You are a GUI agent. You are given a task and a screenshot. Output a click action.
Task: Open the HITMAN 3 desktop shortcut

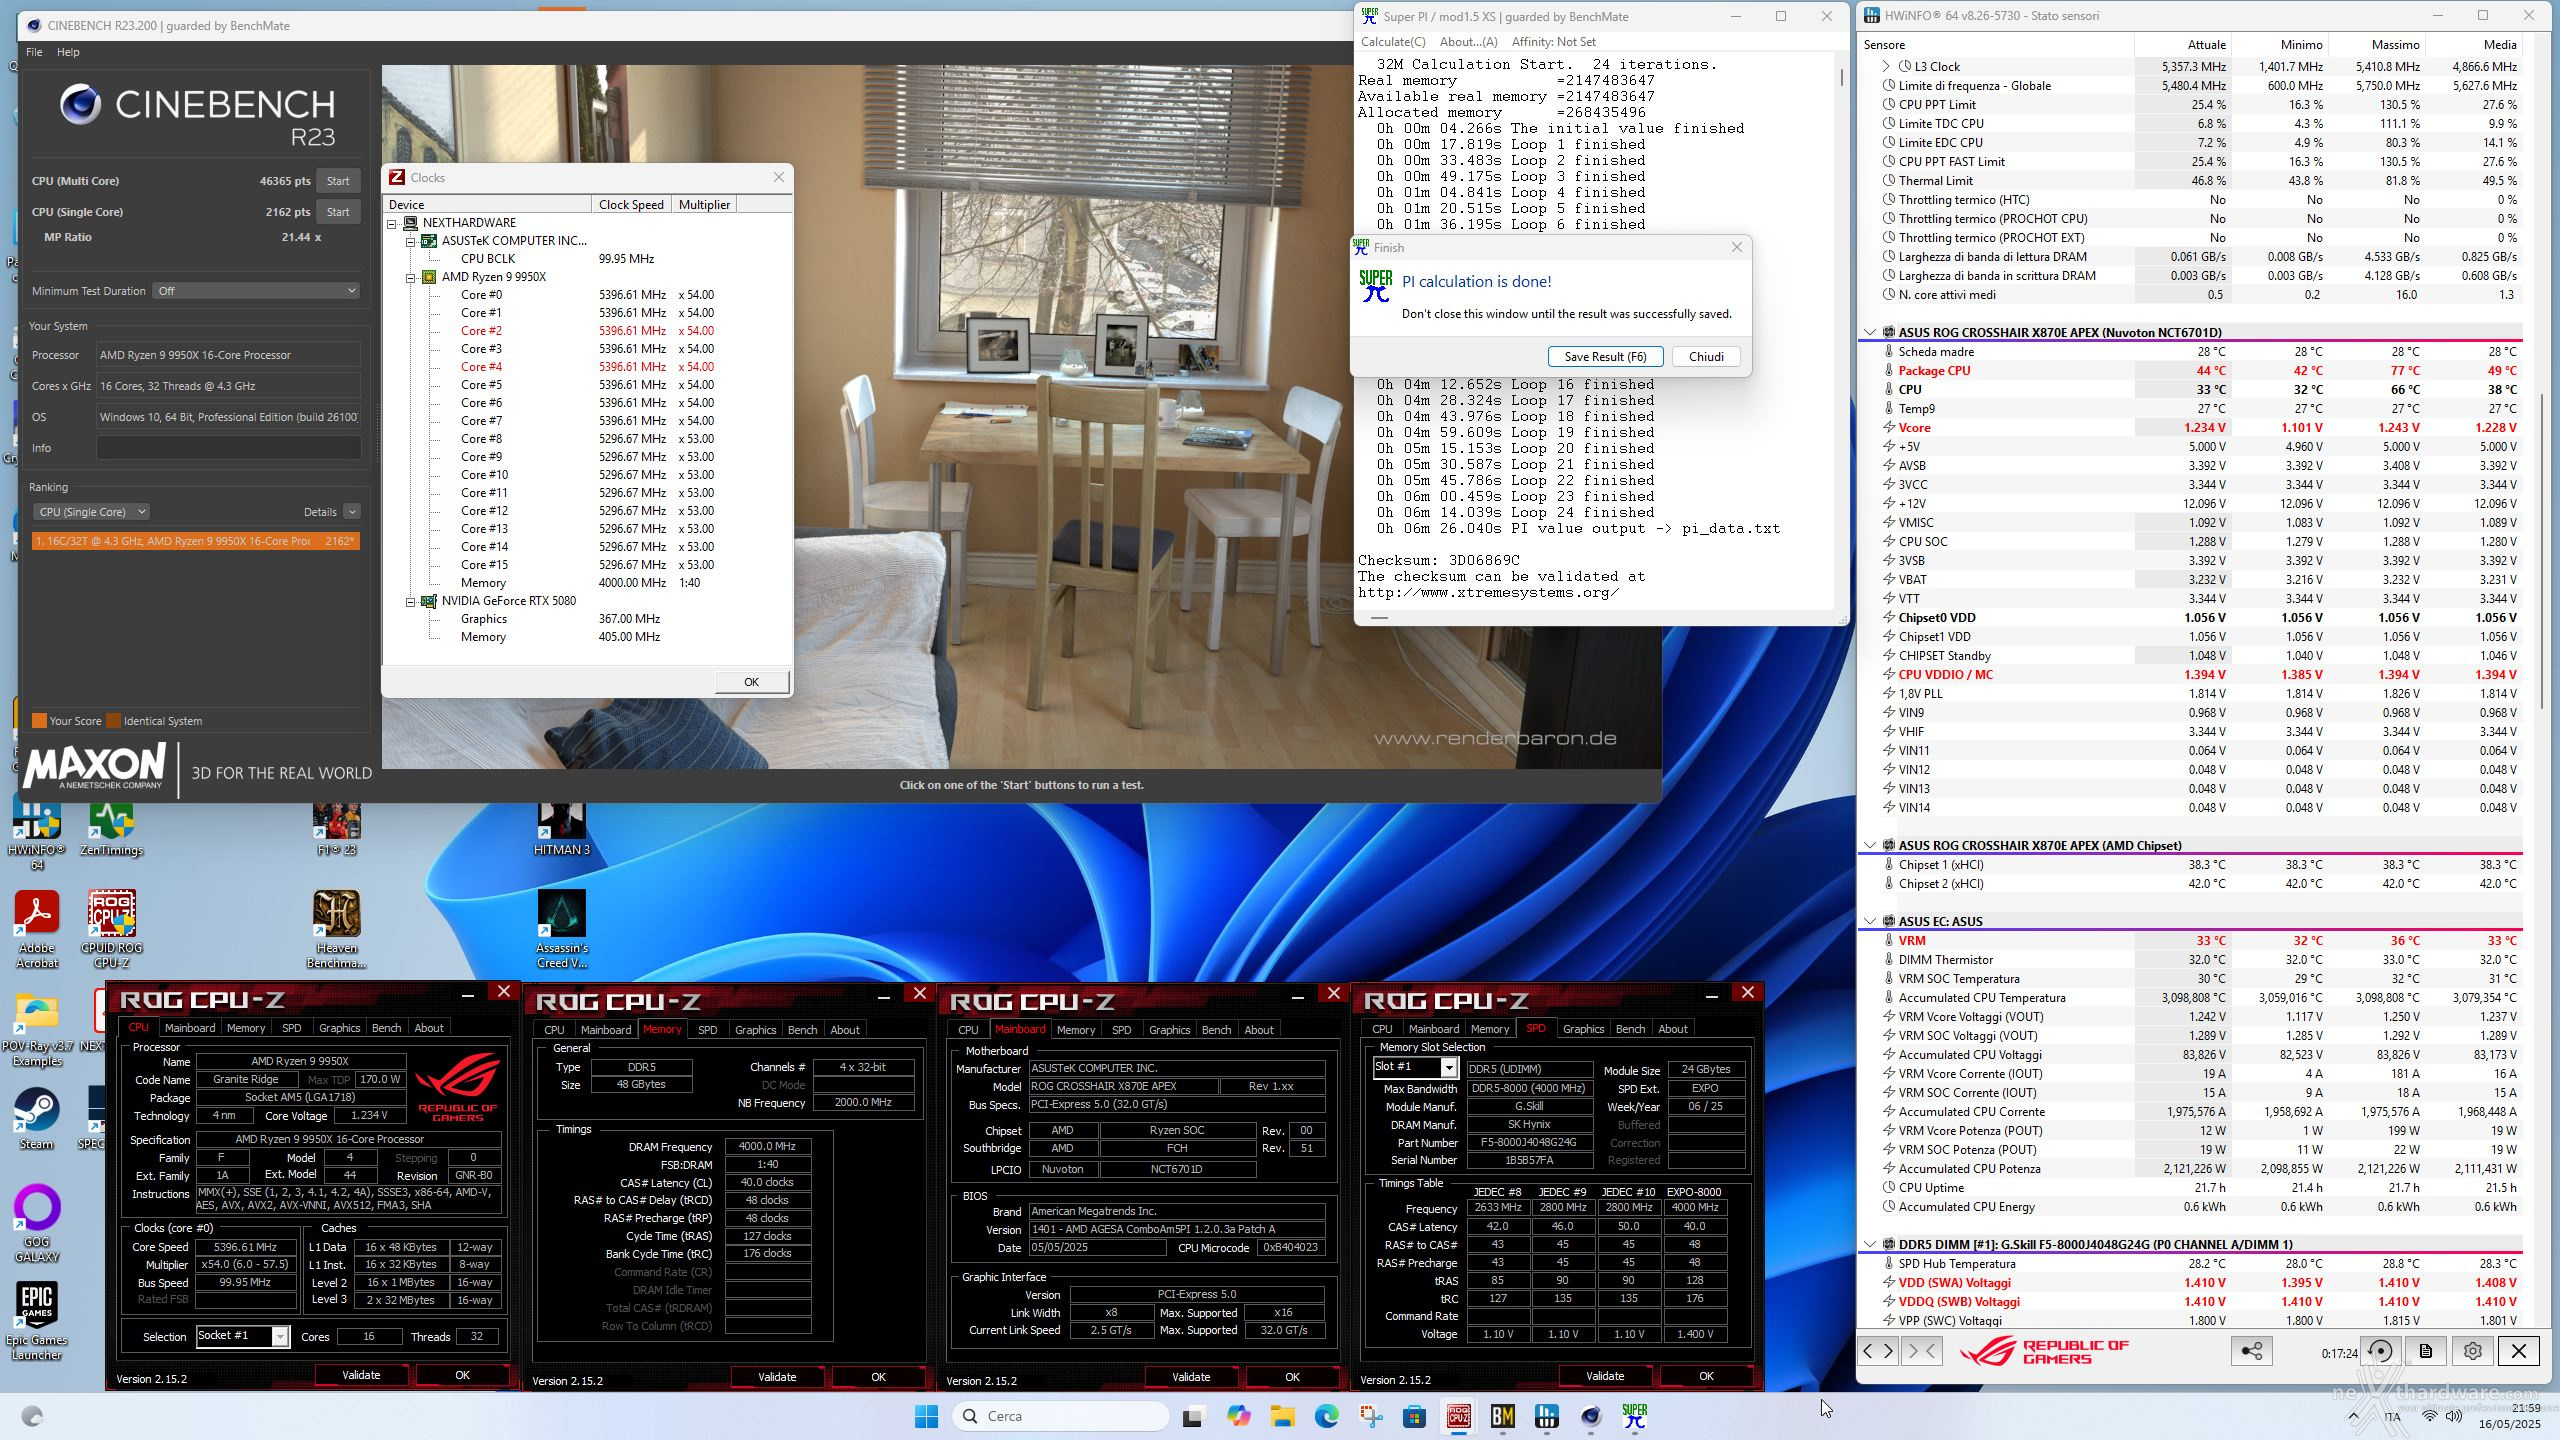561,830
